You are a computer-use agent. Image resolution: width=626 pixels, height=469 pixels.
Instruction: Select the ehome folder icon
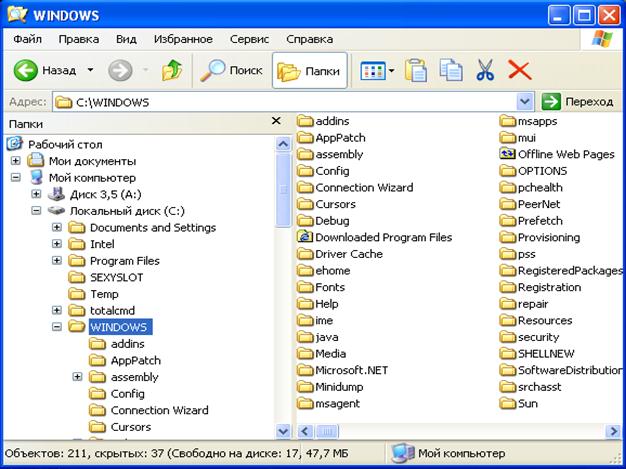click(305, 270)
